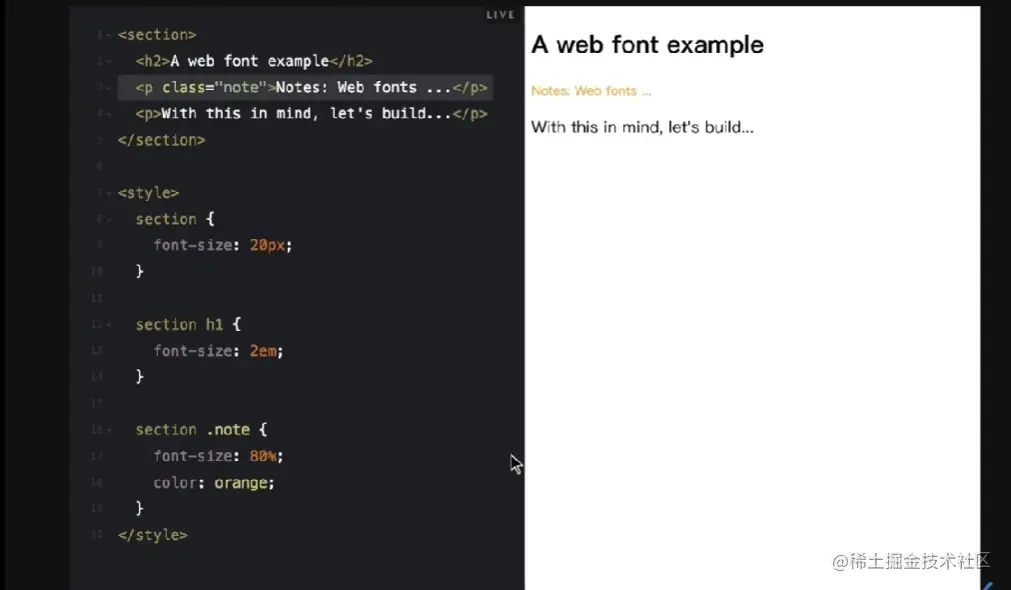
Task: Click the </style> closing tag
Action: [x=153, y=535]
